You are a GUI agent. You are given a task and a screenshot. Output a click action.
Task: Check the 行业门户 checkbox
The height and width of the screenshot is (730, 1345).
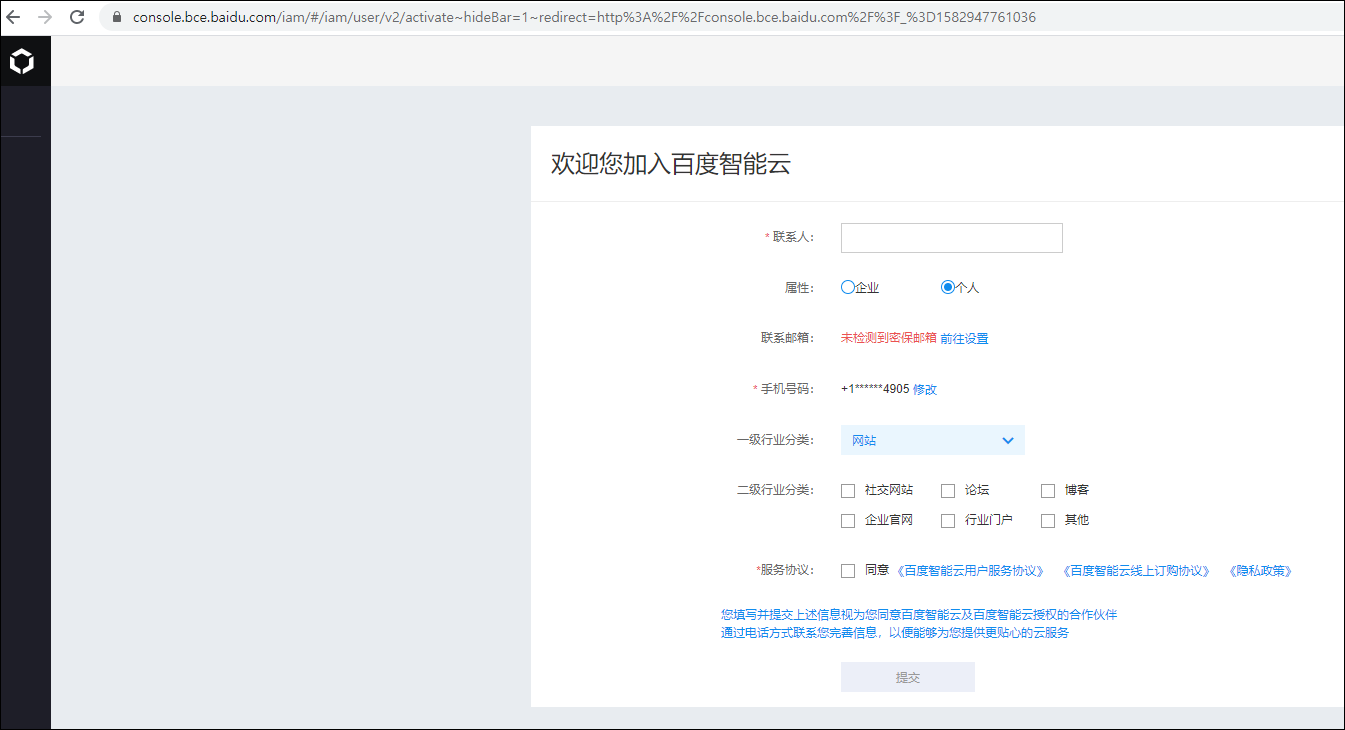(x=948, y=521)
